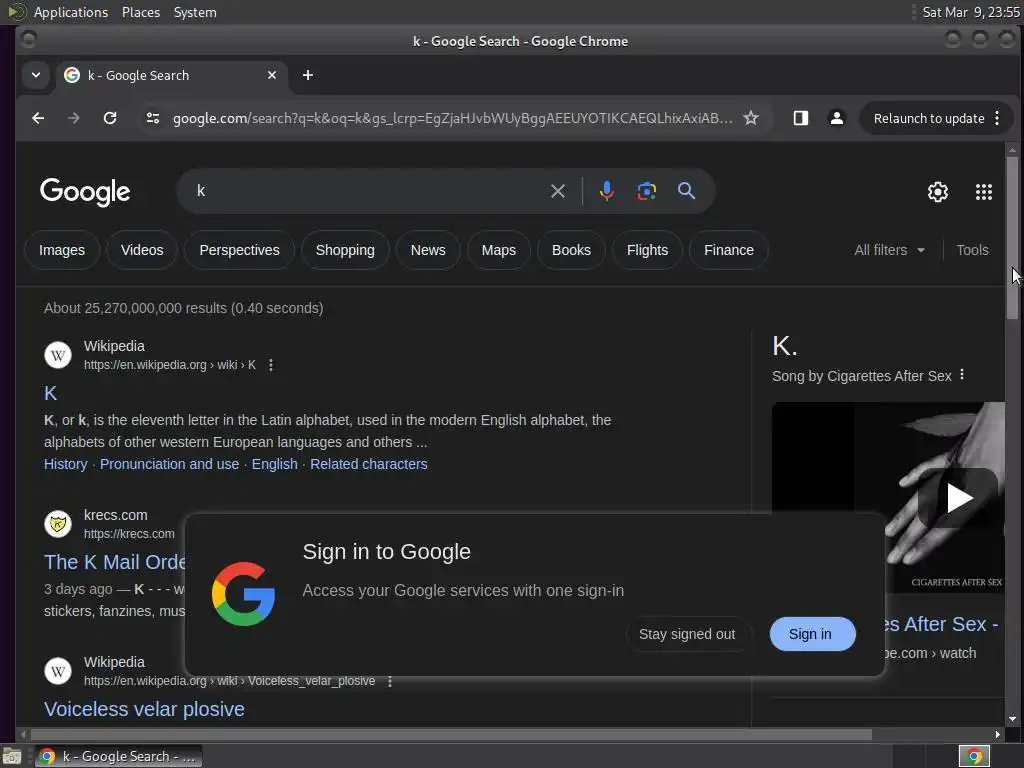Click Relaunch to update
Viewport: 1024px width, 768px height.
[929, 118]
